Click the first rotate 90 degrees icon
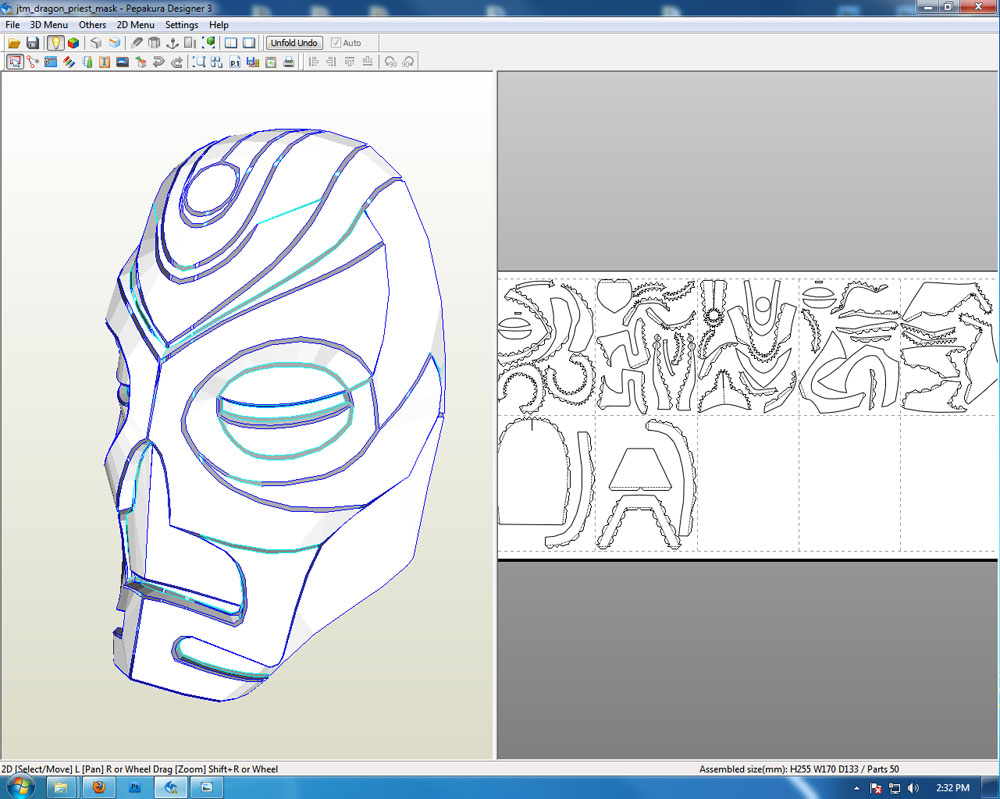The image size is (1000, 799). tap(390, 62)
